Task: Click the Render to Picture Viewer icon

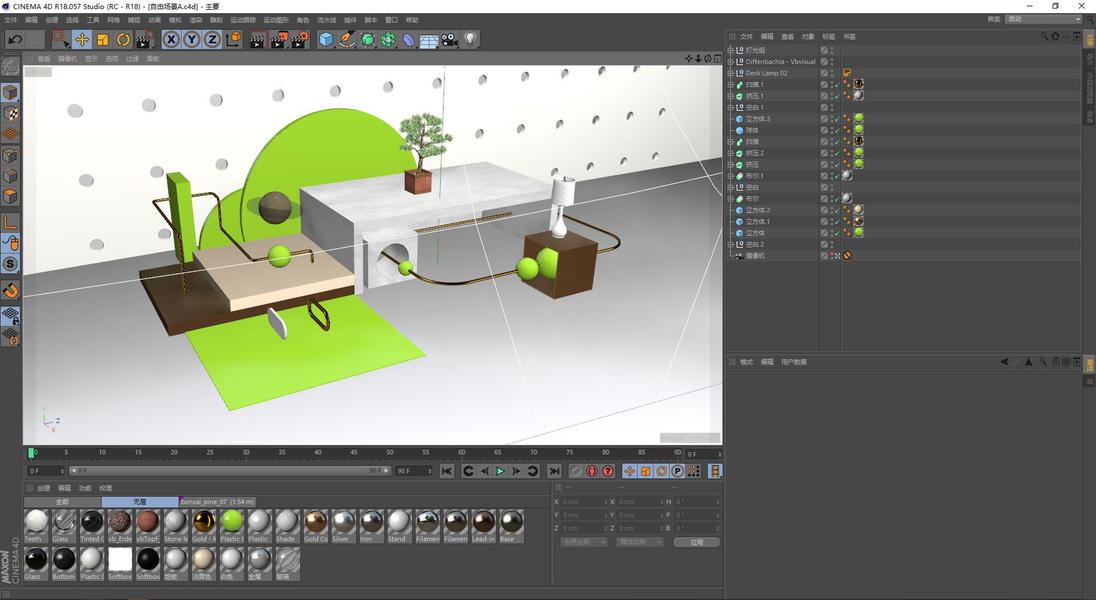Action: [x=278, y=40]
